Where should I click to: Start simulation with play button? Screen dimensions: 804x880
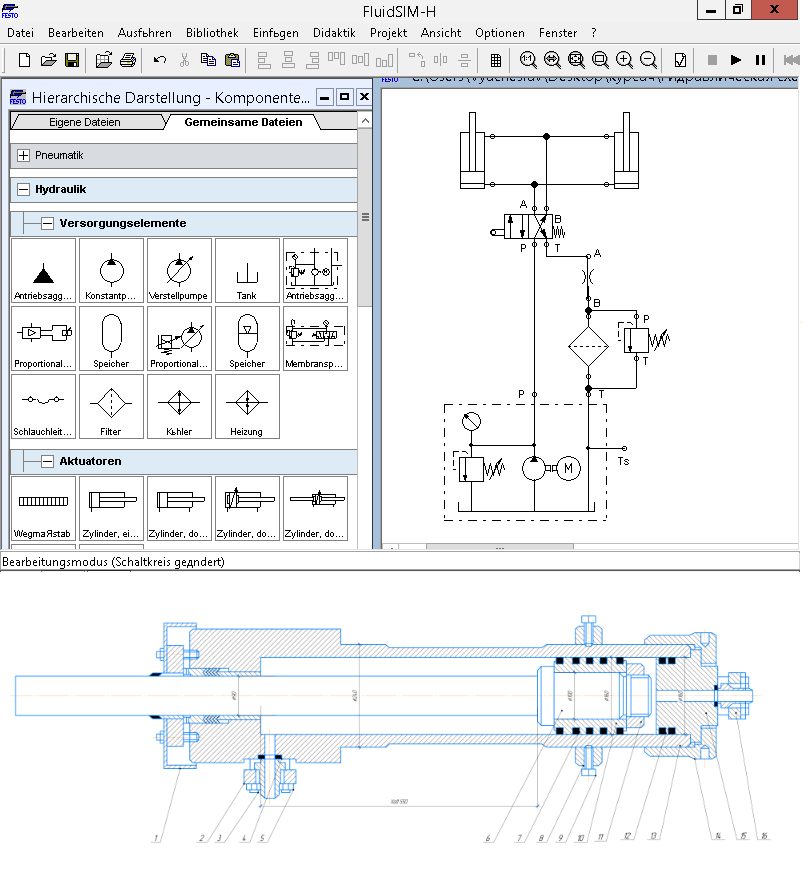click(x=736, y=59)
